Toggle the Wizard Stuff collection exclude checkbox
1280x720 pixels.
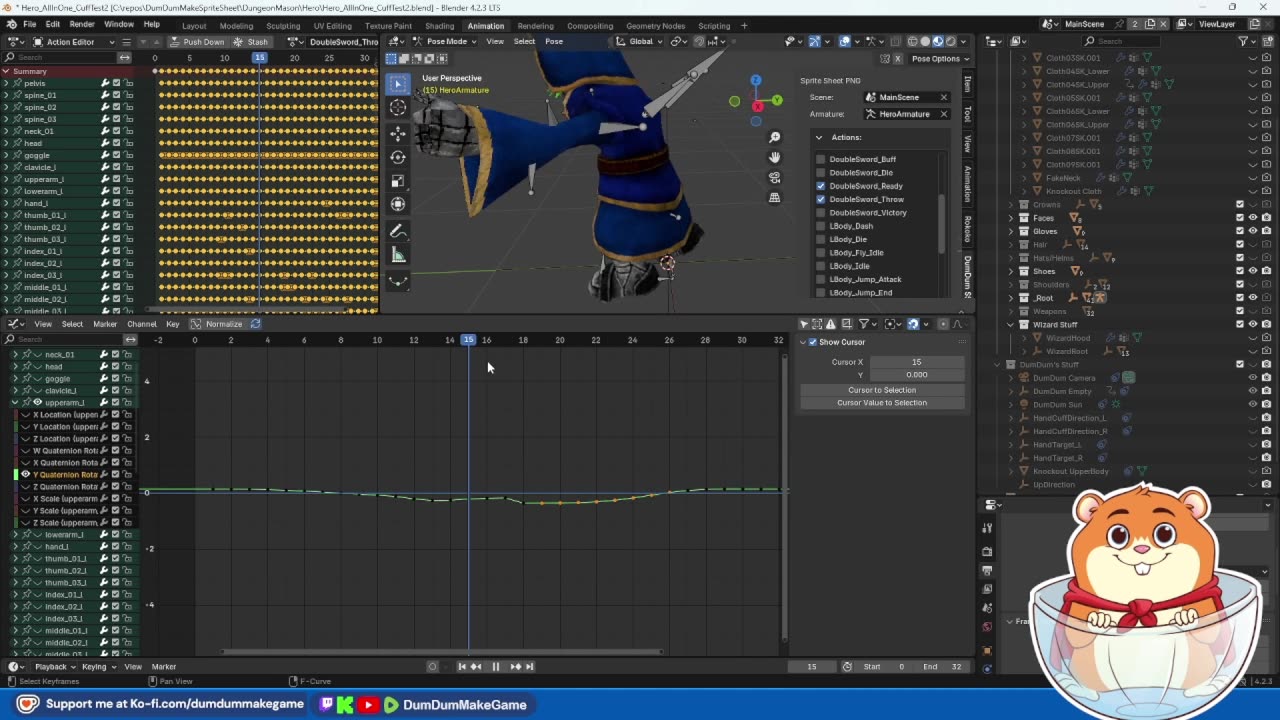1240,324
